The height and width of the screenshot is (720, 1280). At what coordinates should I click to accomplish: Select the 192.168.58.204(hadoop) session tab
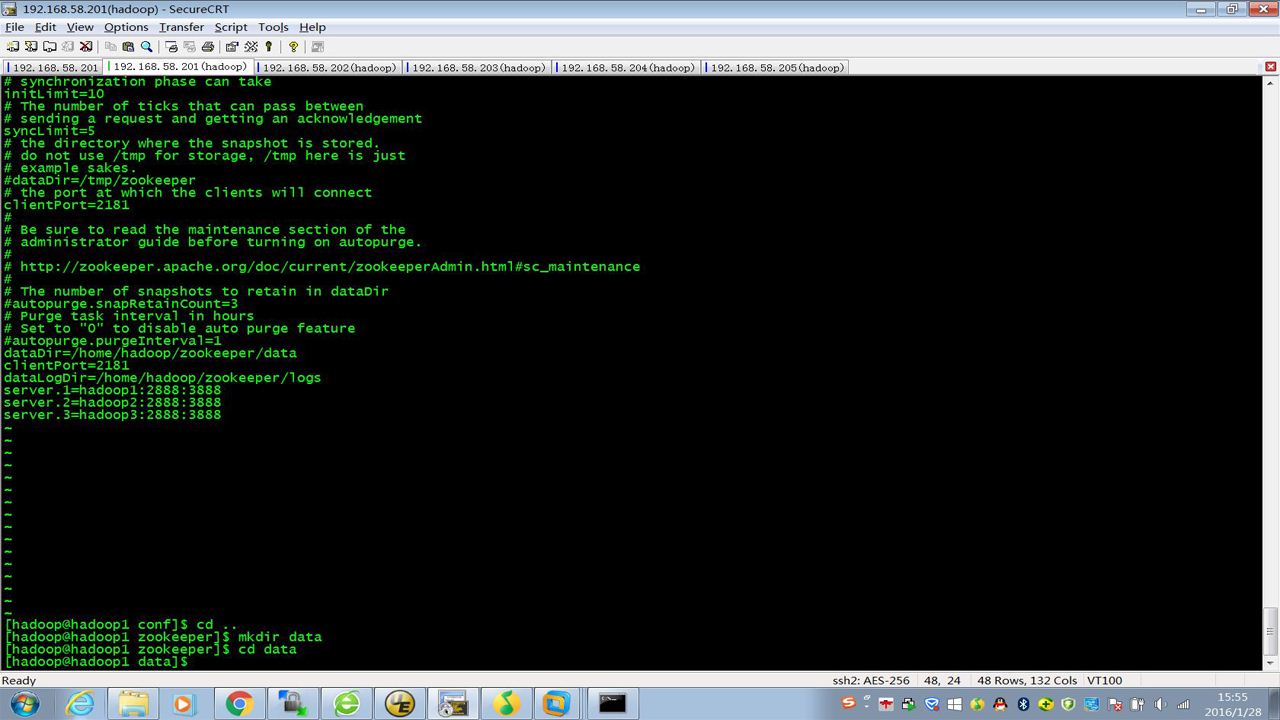click(x=627, y=68)
